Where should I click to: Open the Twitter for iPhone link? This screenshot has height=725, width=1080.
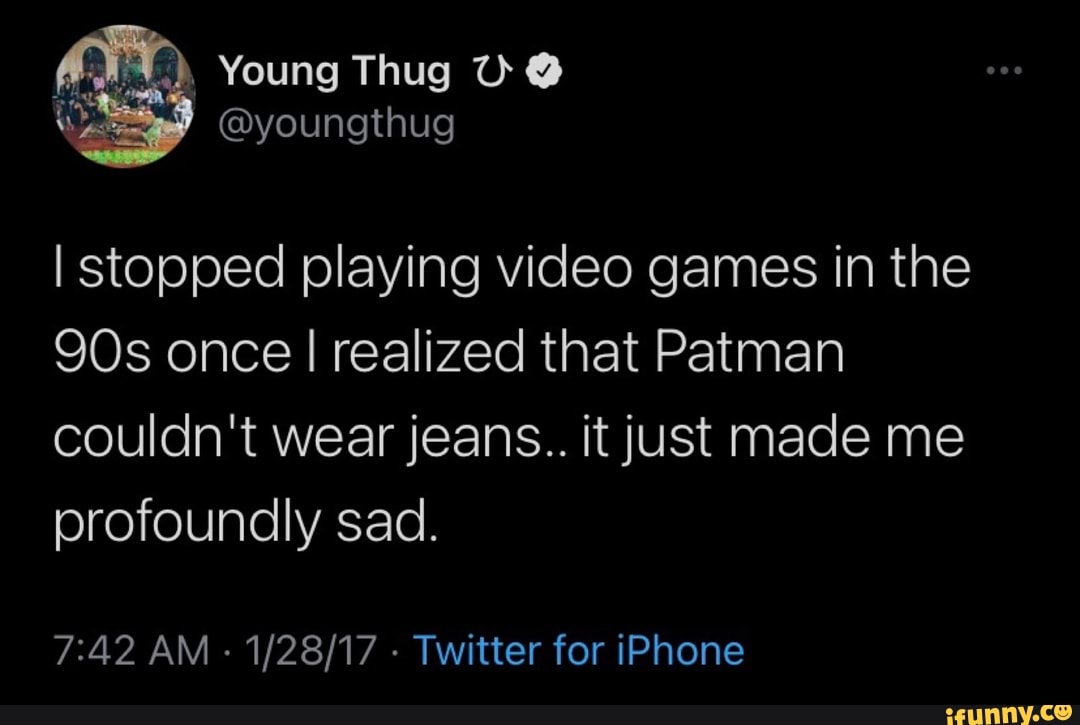tap(579, 650)
